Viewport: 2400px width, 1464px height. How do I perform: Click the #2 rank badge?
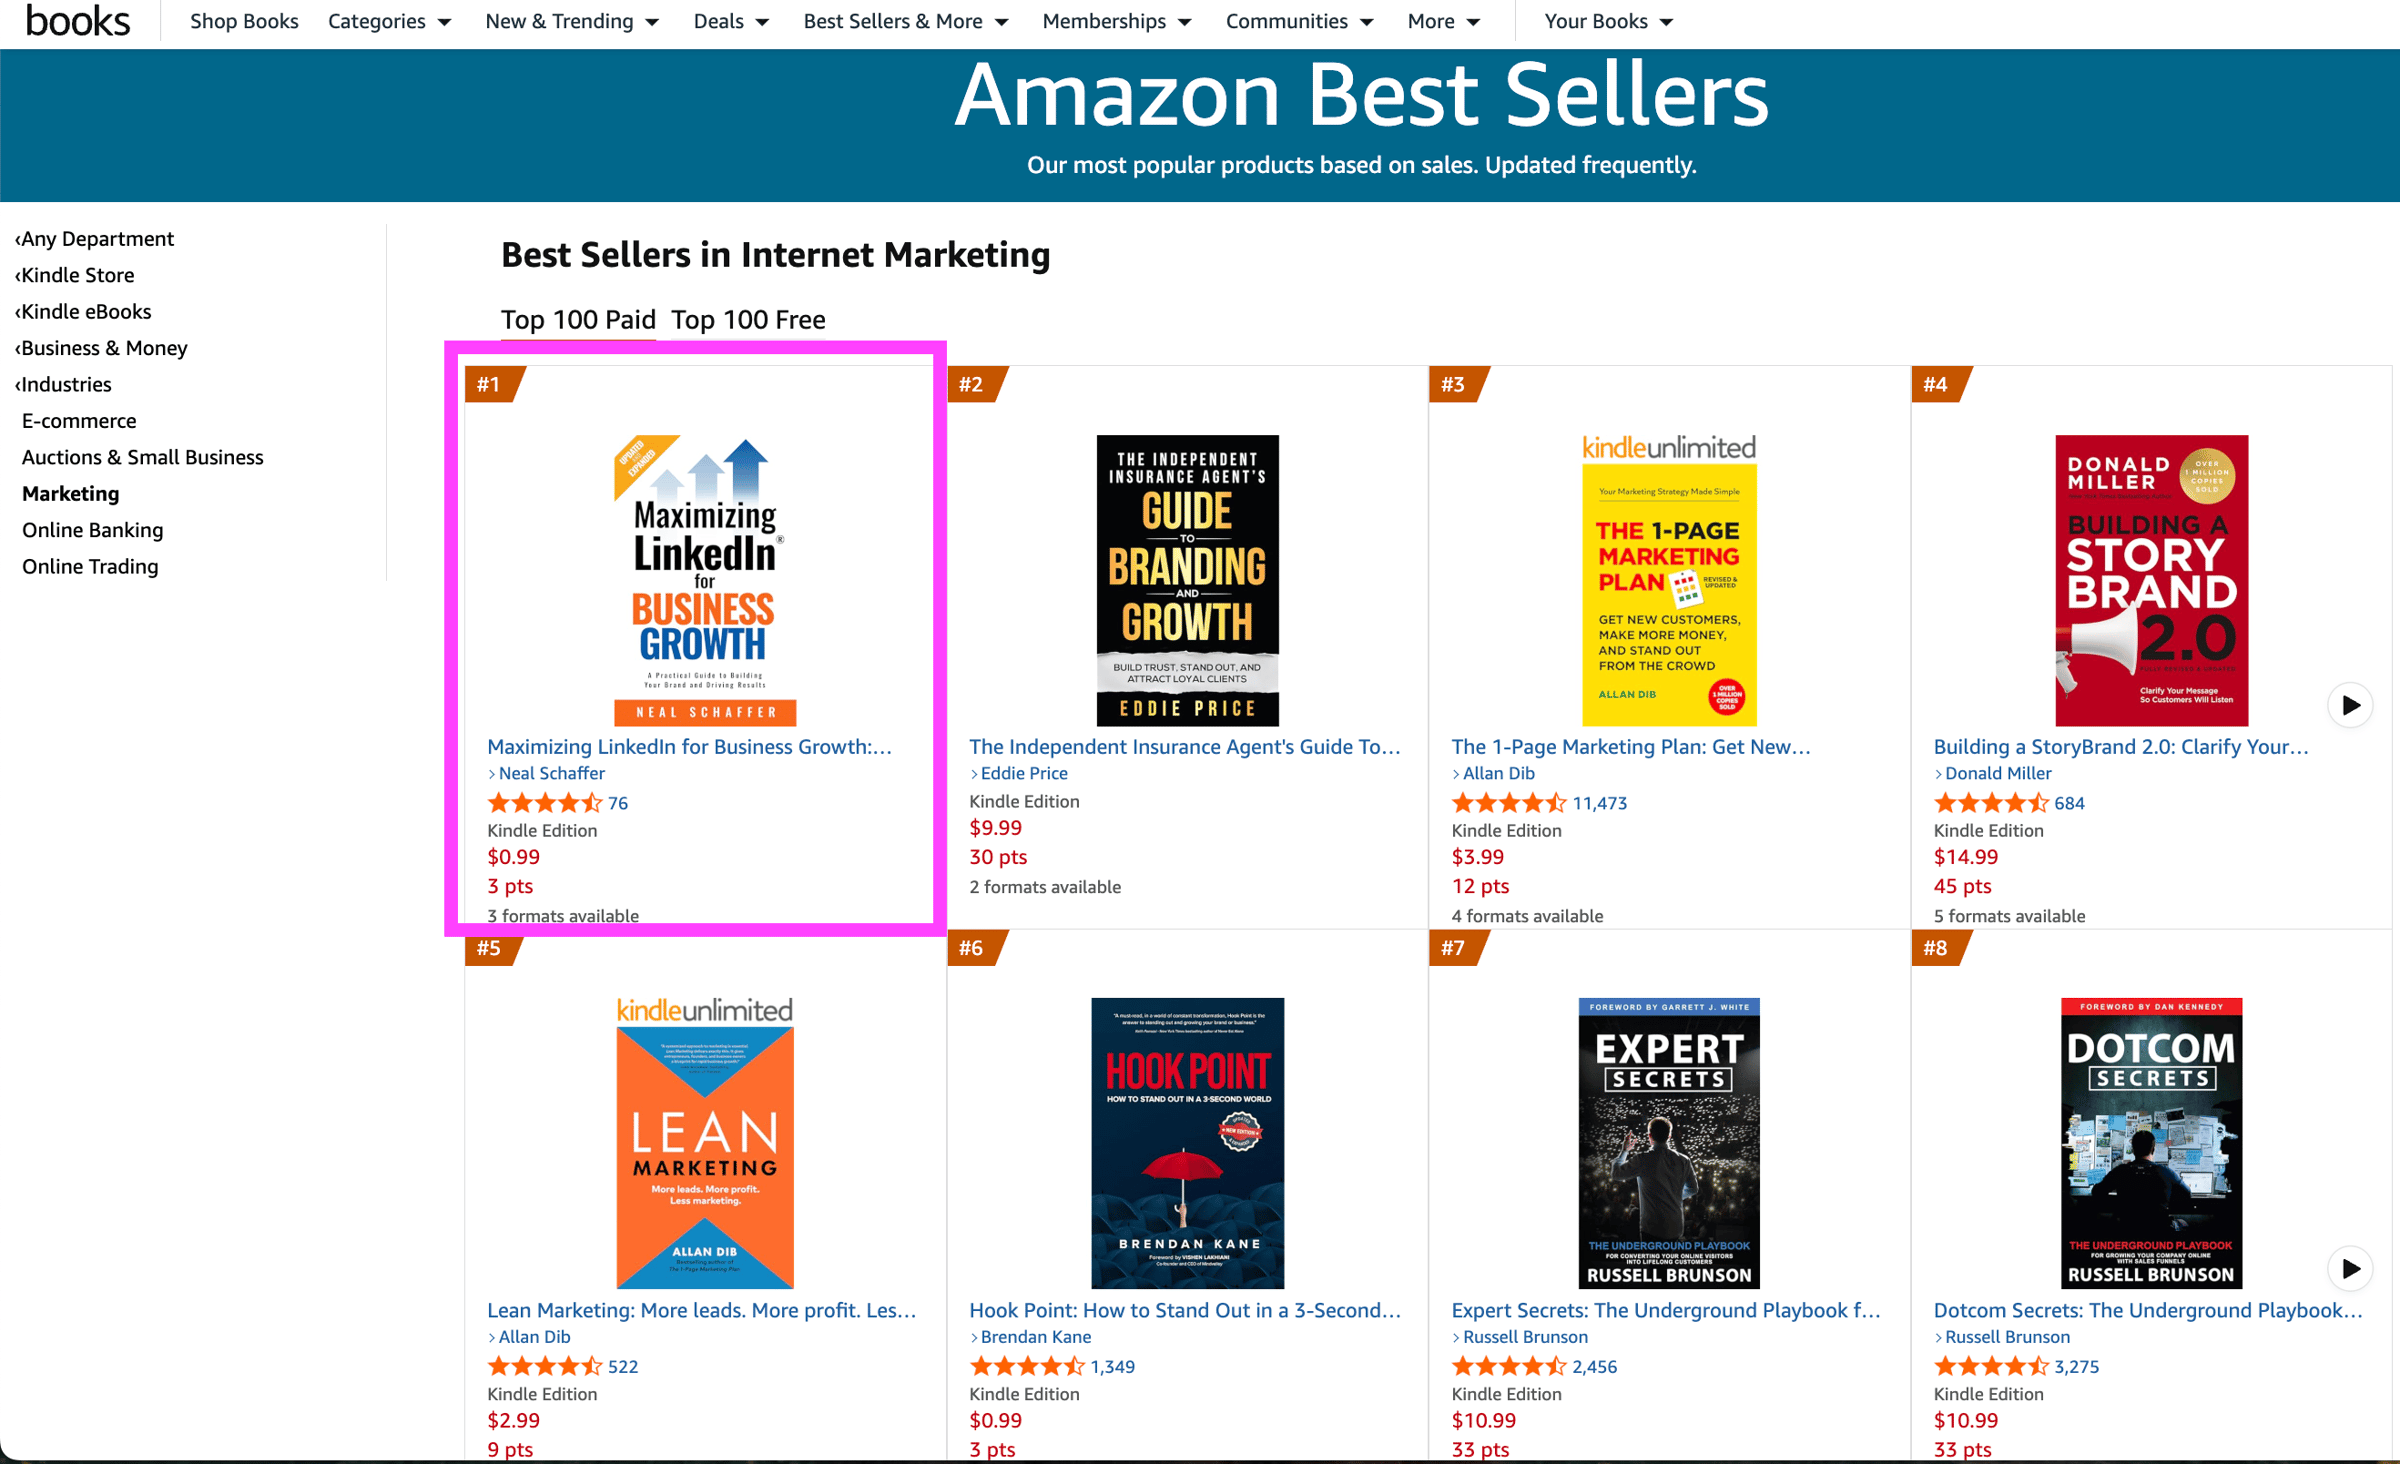pos(972,385)
